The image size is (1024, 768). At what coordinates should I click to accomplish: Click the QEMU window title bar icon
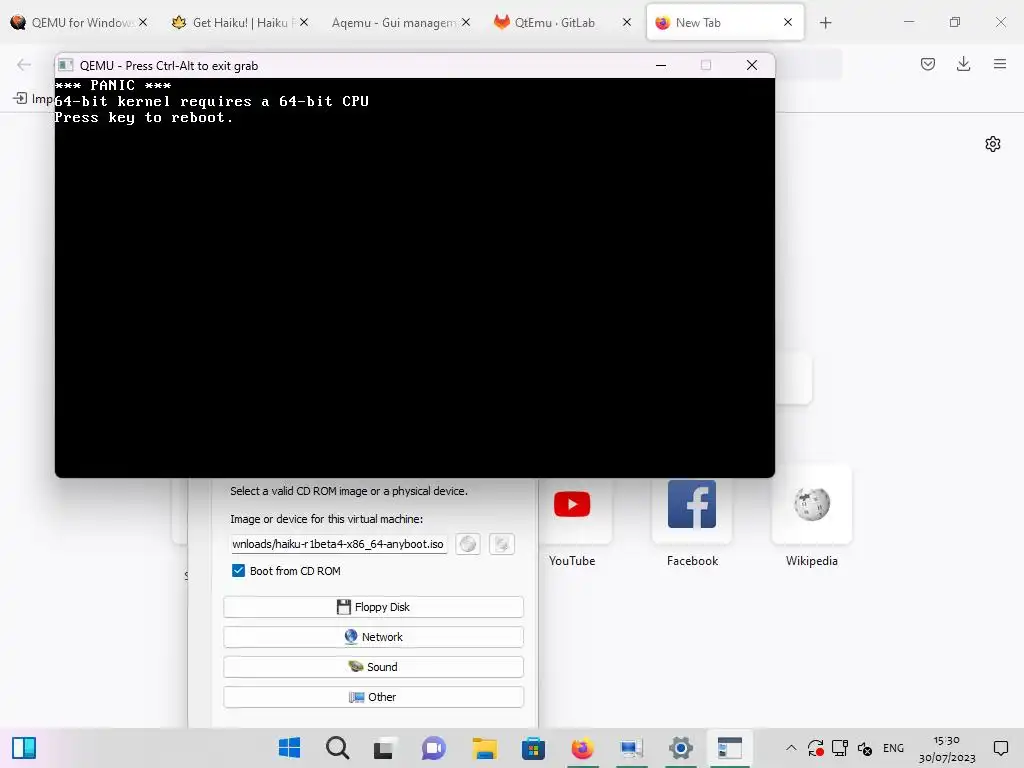point(65,65)
